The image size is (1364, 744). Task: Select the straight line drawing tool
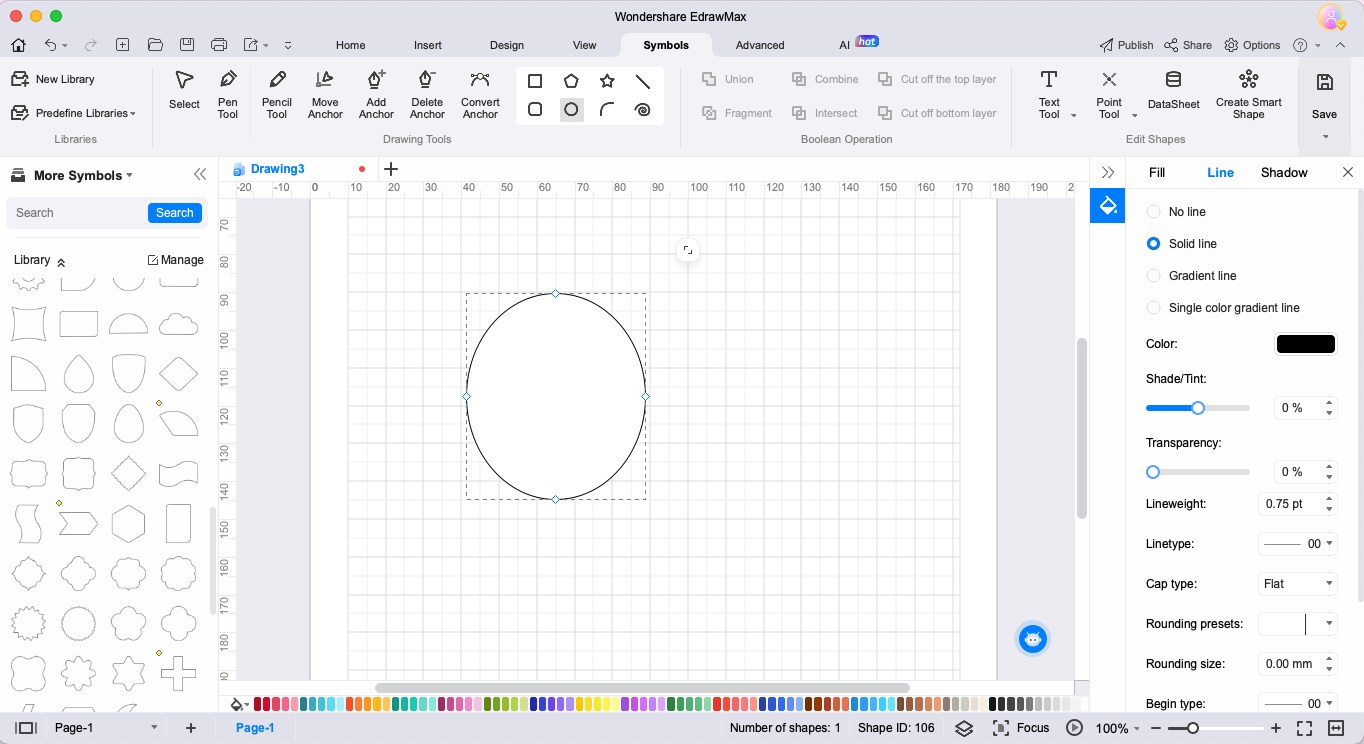(x=643, y=81)
